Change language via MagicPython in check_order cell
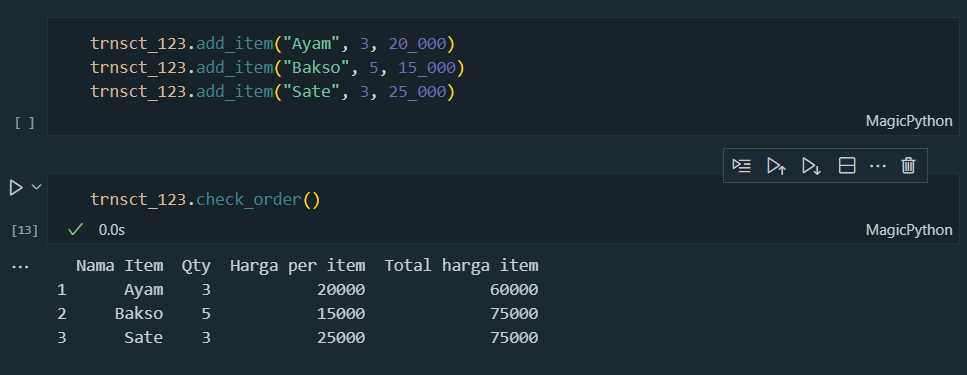Viewport: 967px width, 375px height. pos(908,230)
